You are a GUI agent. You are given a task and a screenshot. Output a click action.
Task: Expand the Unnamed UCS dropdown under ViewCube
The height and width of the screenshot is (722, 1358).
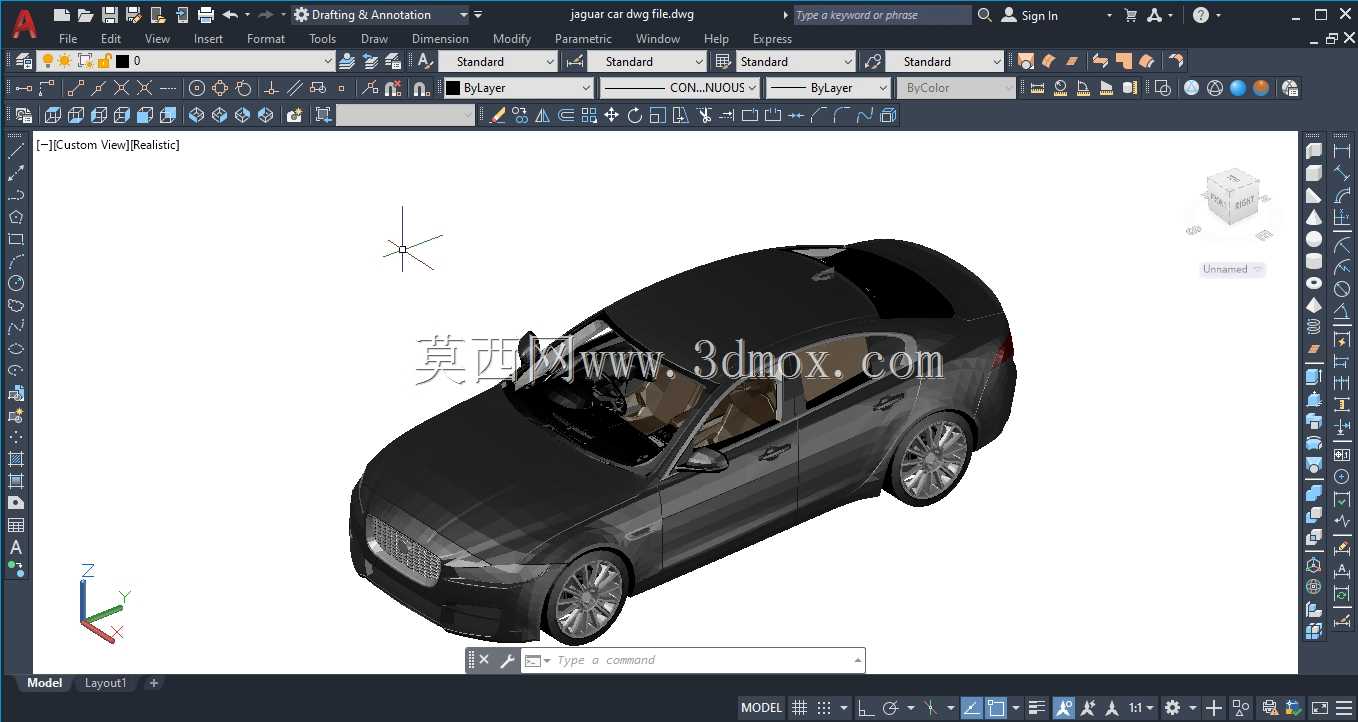click(x=1233, y=269)
